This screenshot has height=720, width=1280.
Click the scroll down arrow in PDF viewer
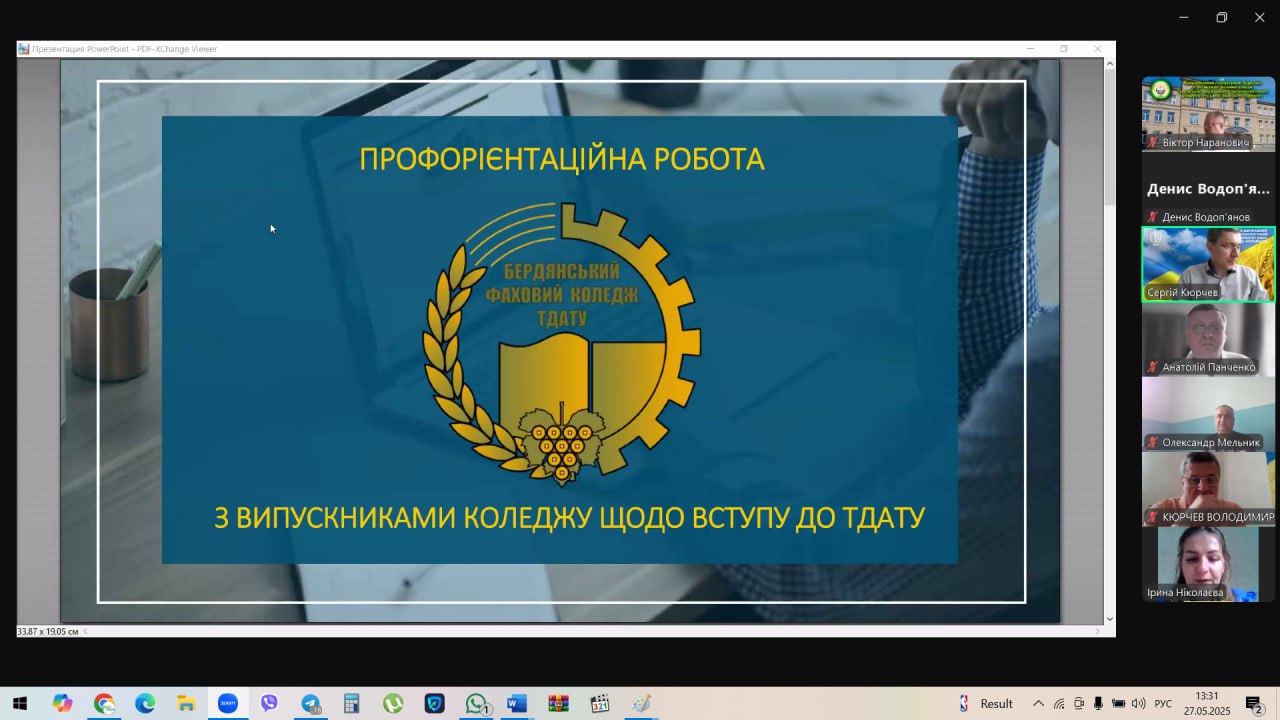click(x=1109, y=619)
